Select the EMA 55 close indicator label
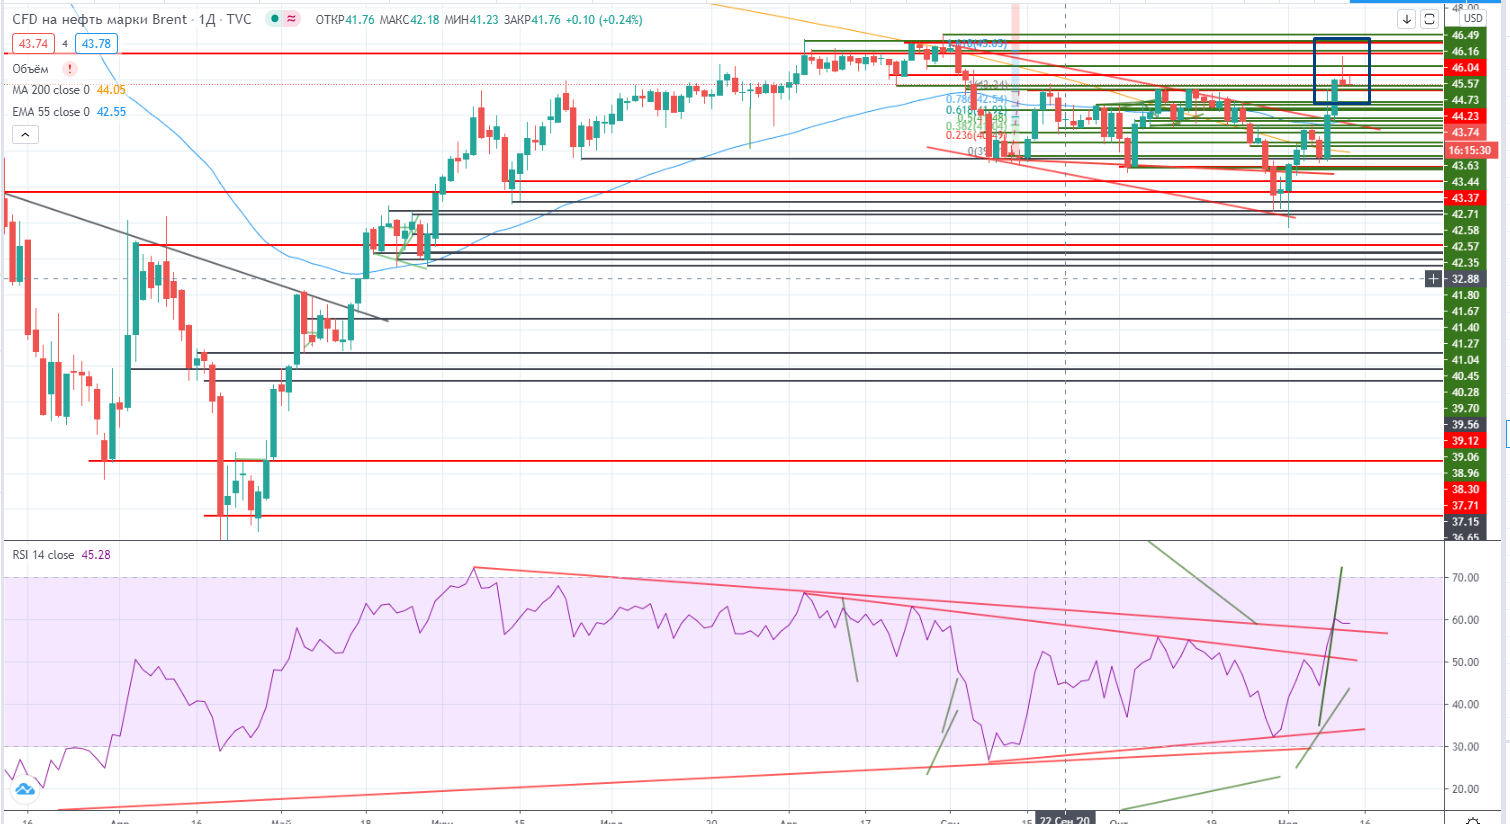The image size is (1510, 824). coord(51,112)
